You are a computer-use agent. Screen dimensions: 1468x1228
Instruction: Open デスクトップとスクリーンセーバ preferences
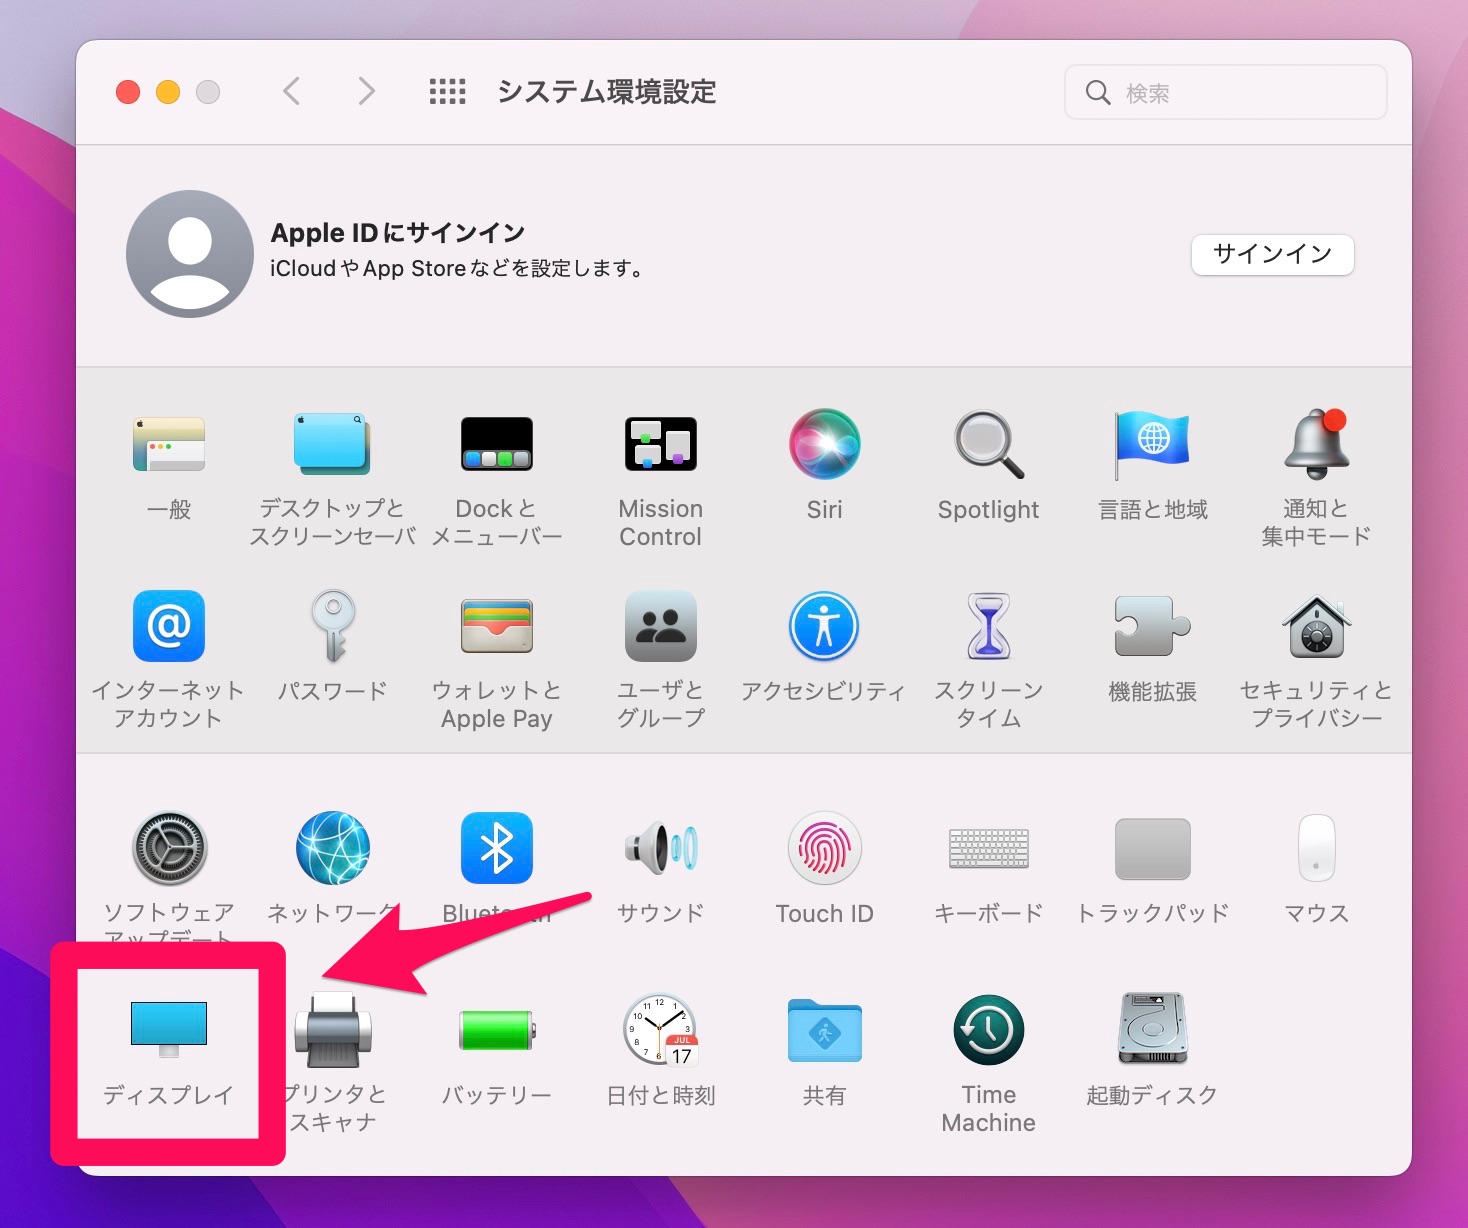click(332, 444)
